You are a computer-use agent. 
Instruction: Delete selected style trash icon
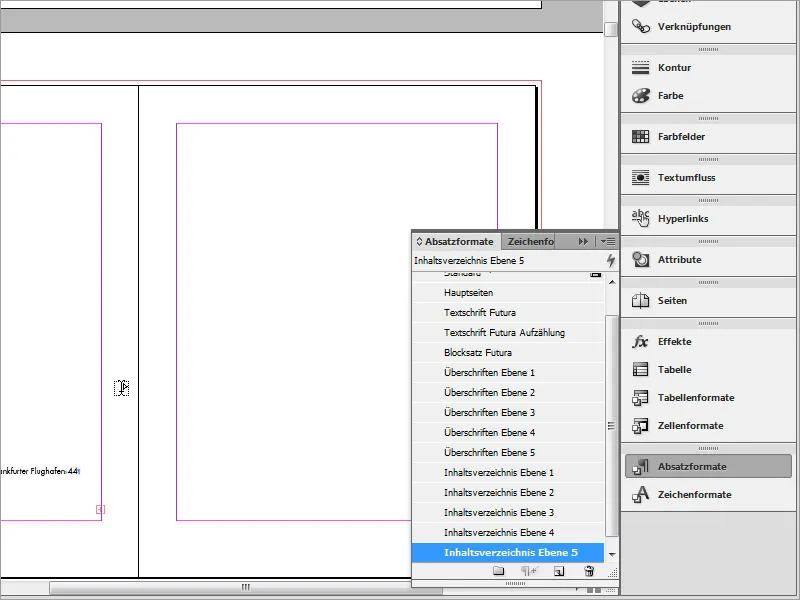[589, 571]
